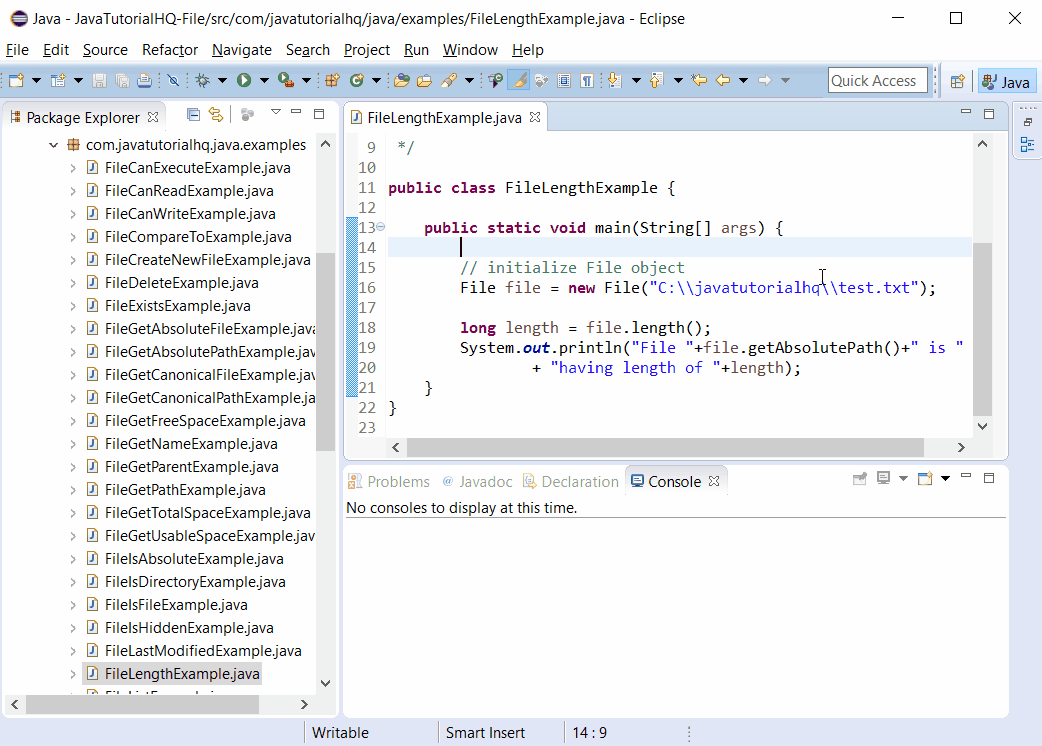Print the file using the Print icon
This screenshot has height=746, width=1042.
pyautogui.click(x=144, y=80)
